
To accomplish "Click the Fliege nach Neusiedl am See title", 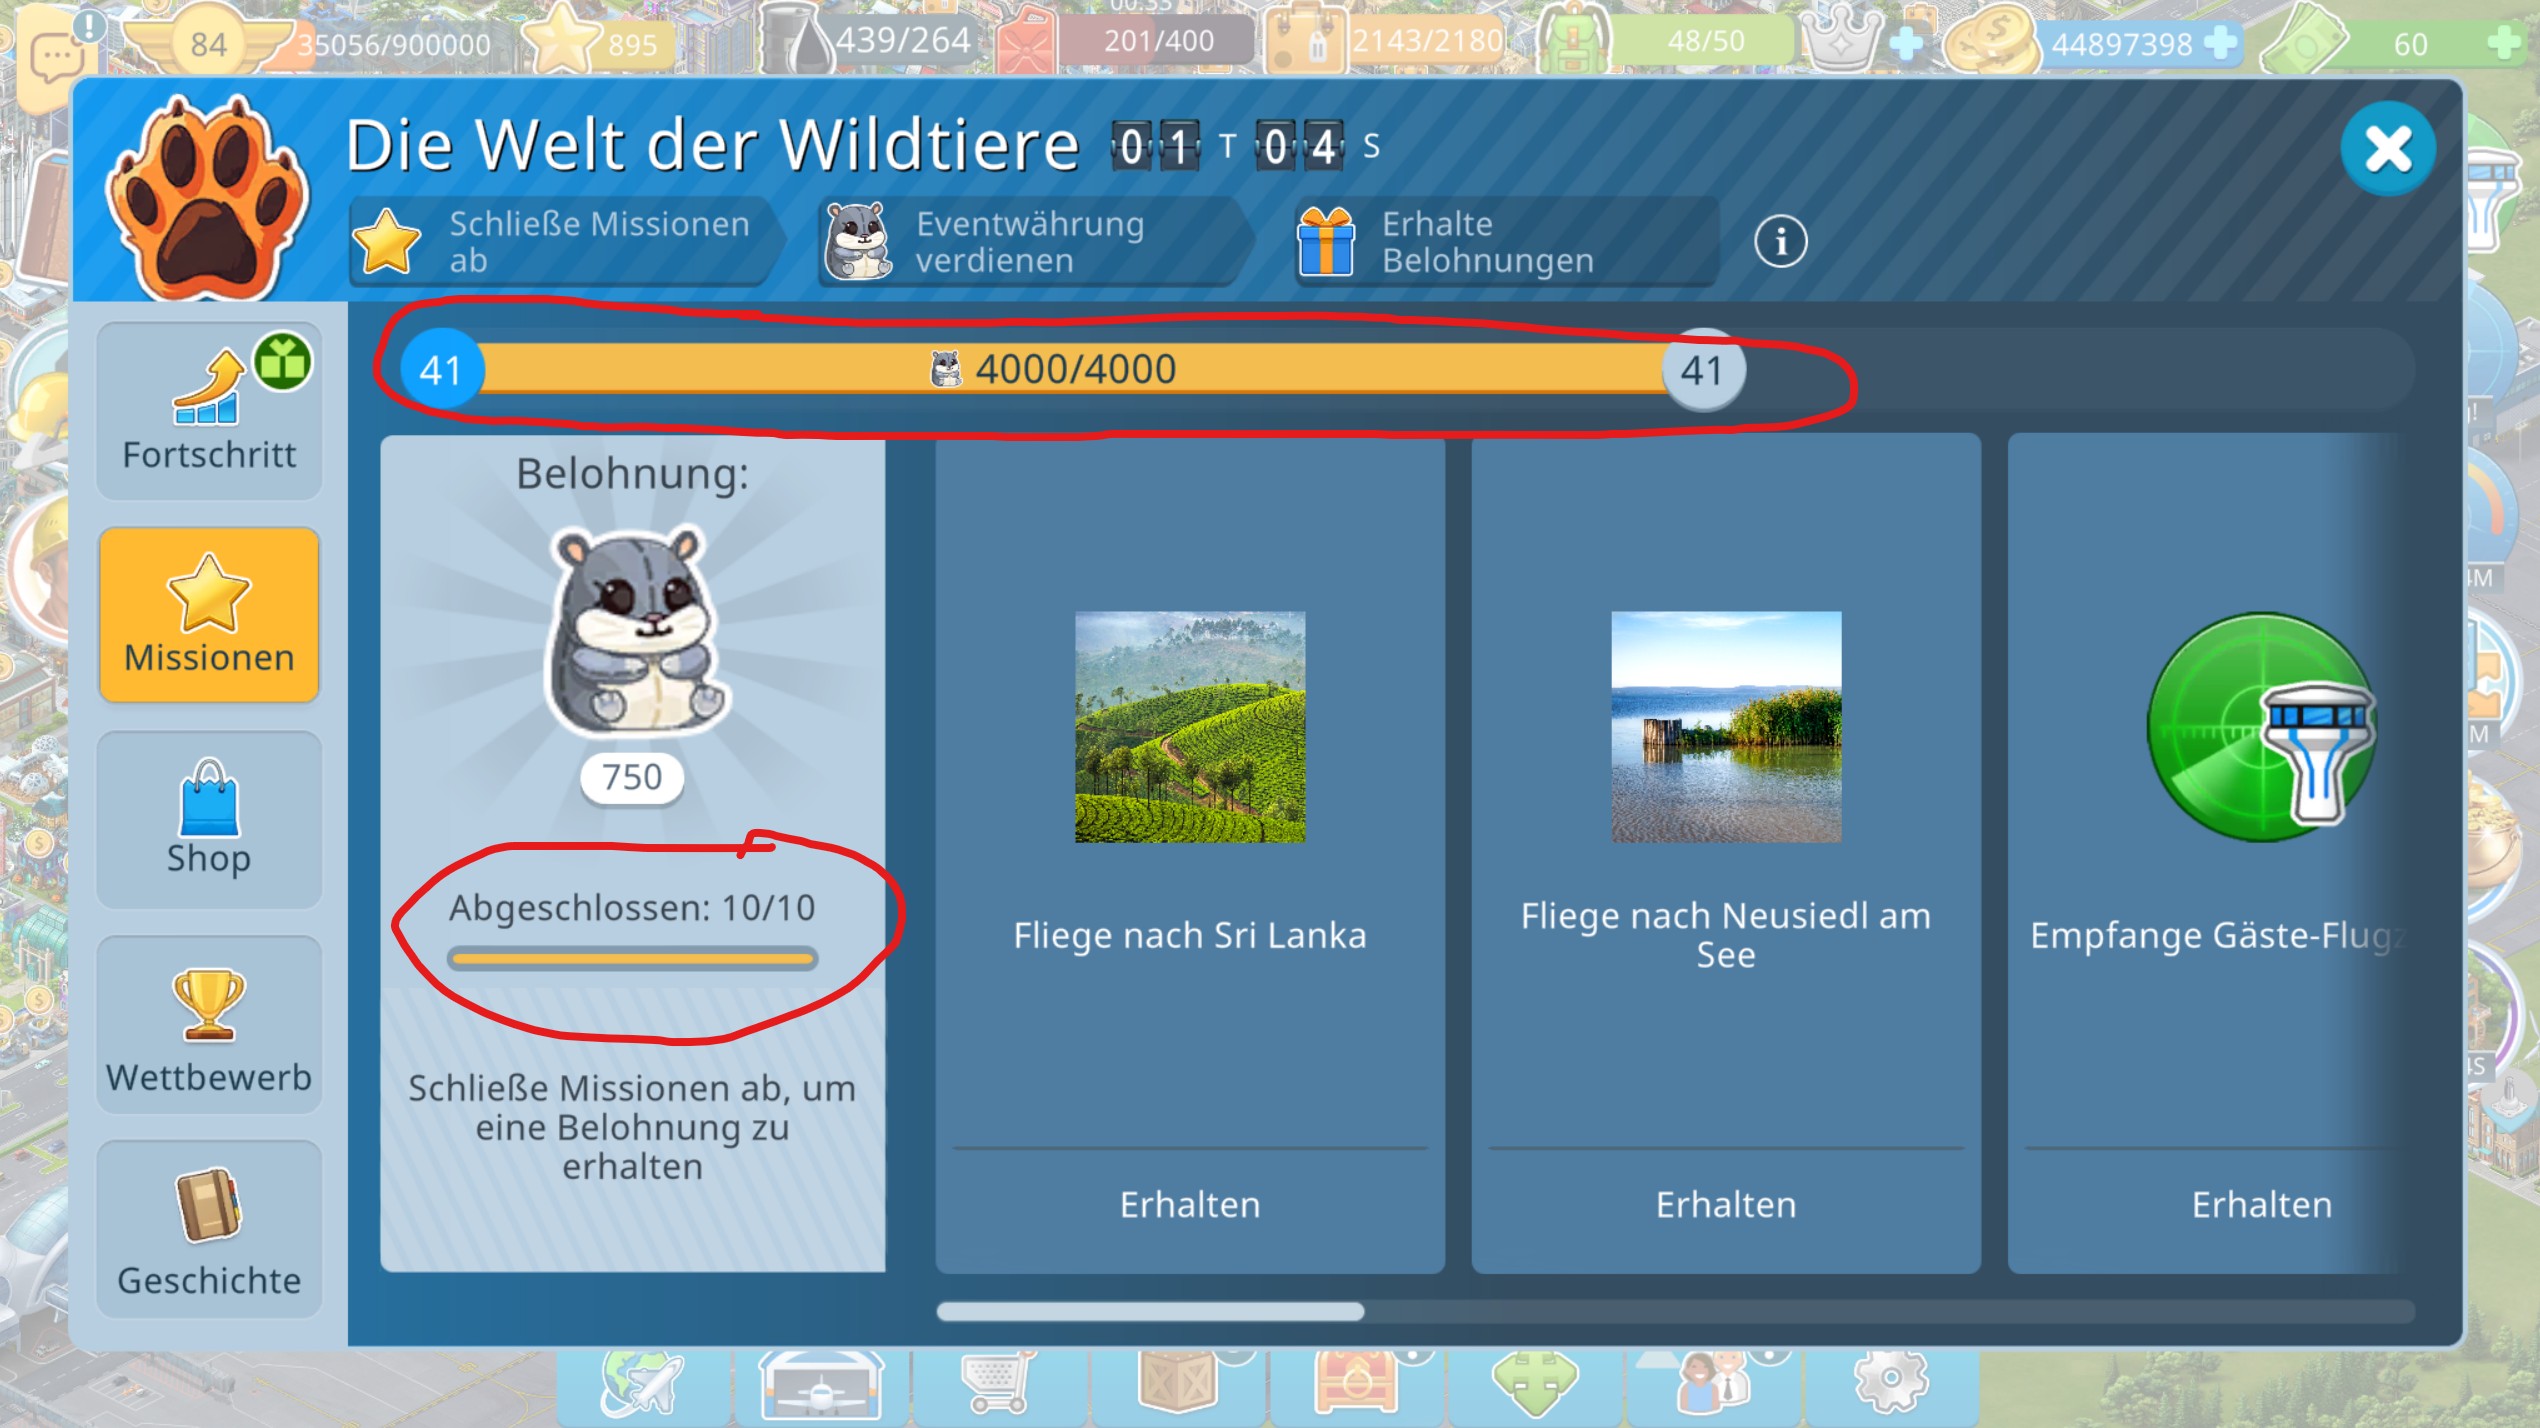I will click(1726, 935).
